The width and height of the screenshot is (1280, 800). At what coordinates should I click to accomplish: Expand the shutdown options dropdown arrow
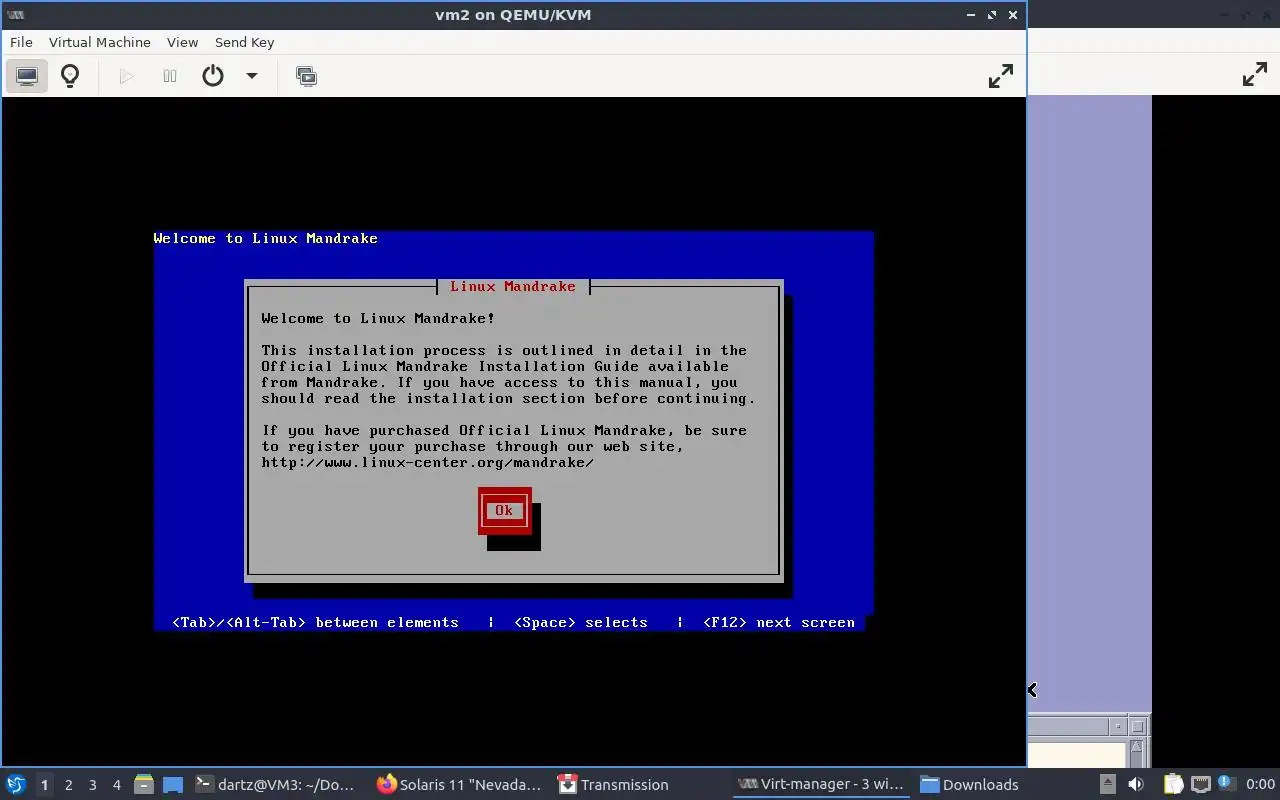[252, 76]
